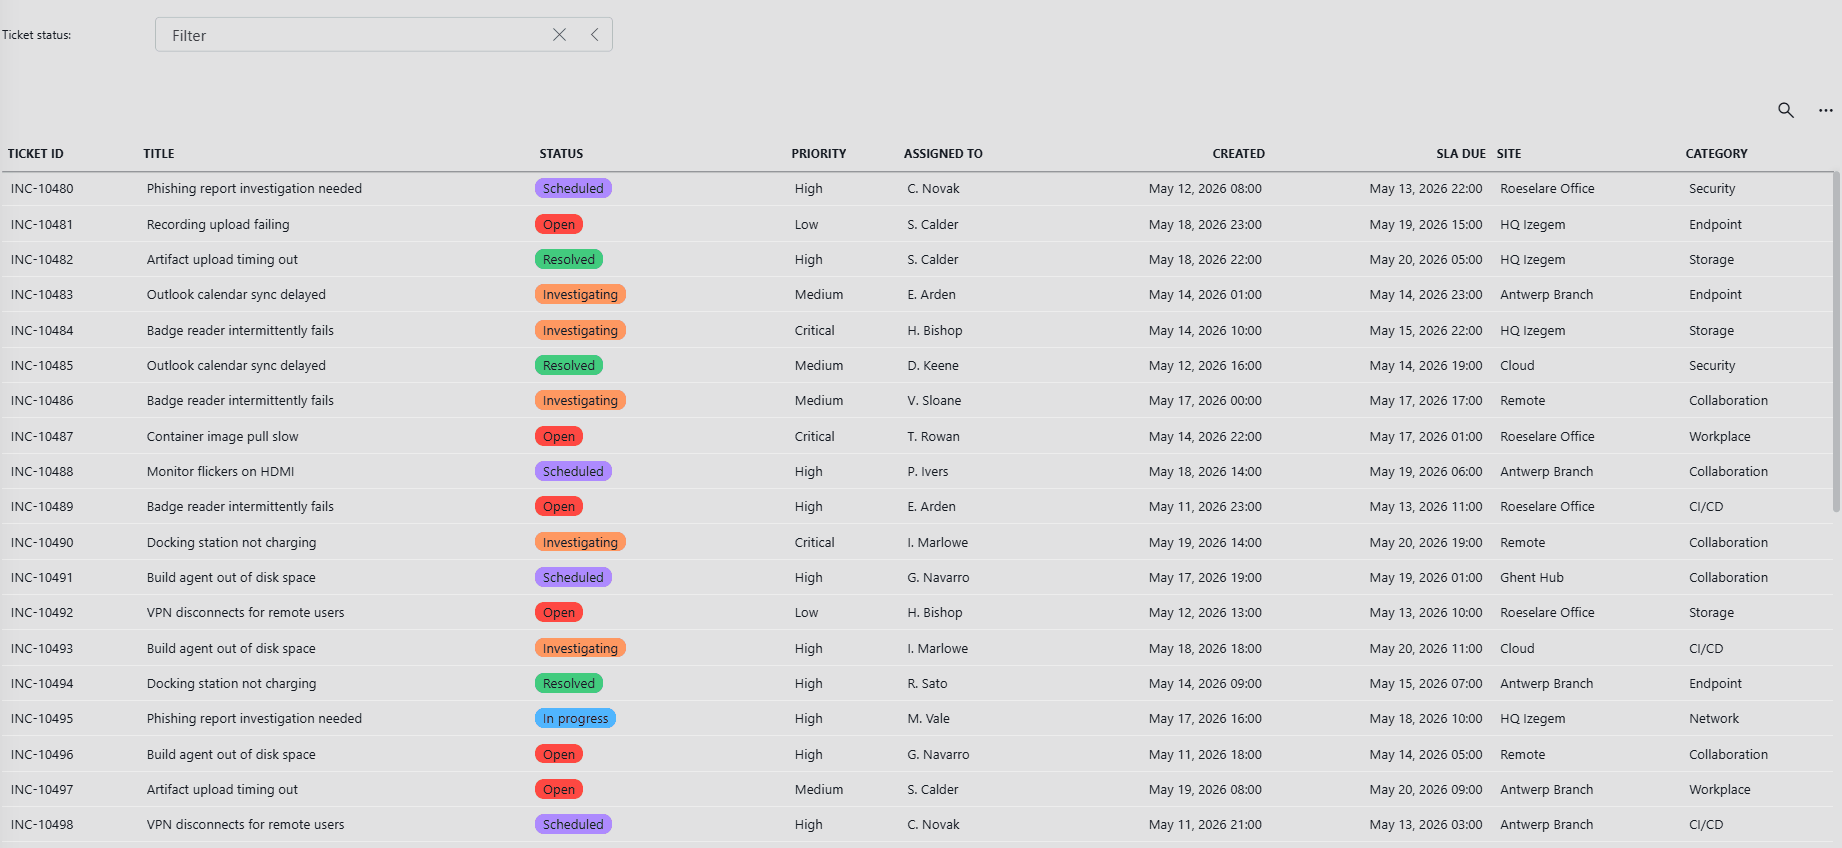Viewport: 1842px width, 848px height.
Task: Sort by the CATEGORY column header
Action: click(x=1717, y=154)
